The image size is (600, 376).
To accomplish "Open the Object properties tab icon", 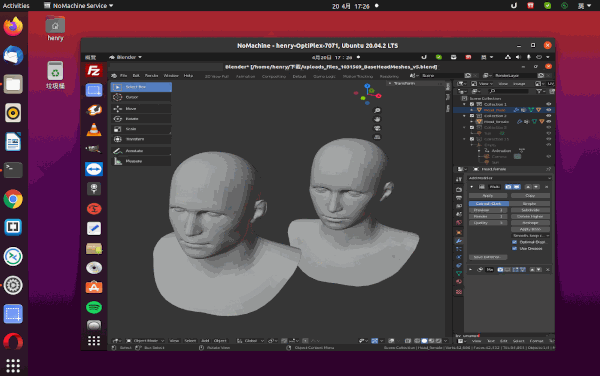I will 459,233.
